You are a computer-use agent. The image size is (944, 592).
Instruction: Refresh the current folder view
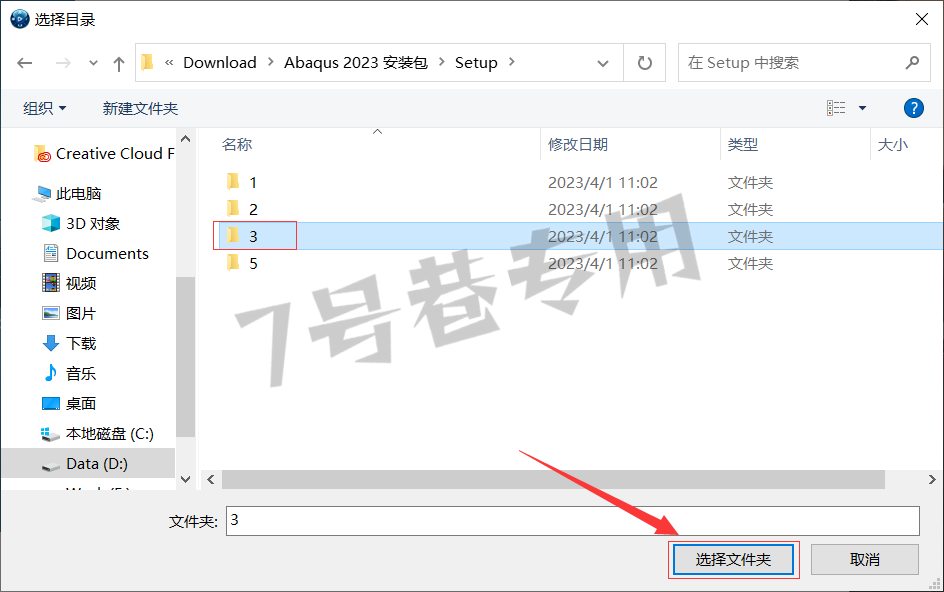coord(644,63)
